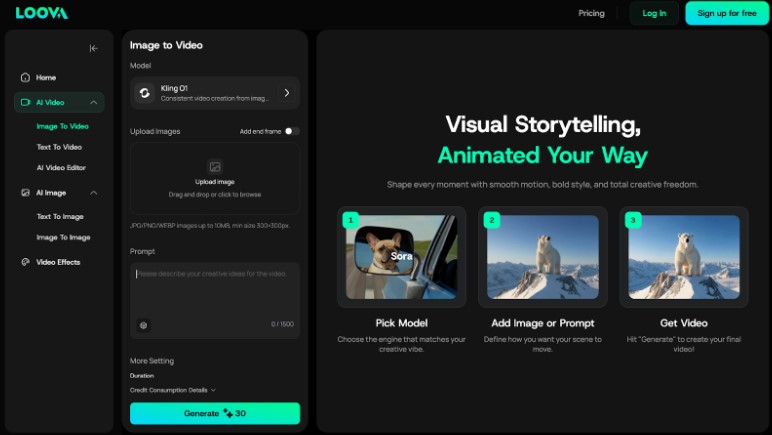Collapse the AI Video section chevron
This screenshot has height=435, width=772.
click(94, 102)
